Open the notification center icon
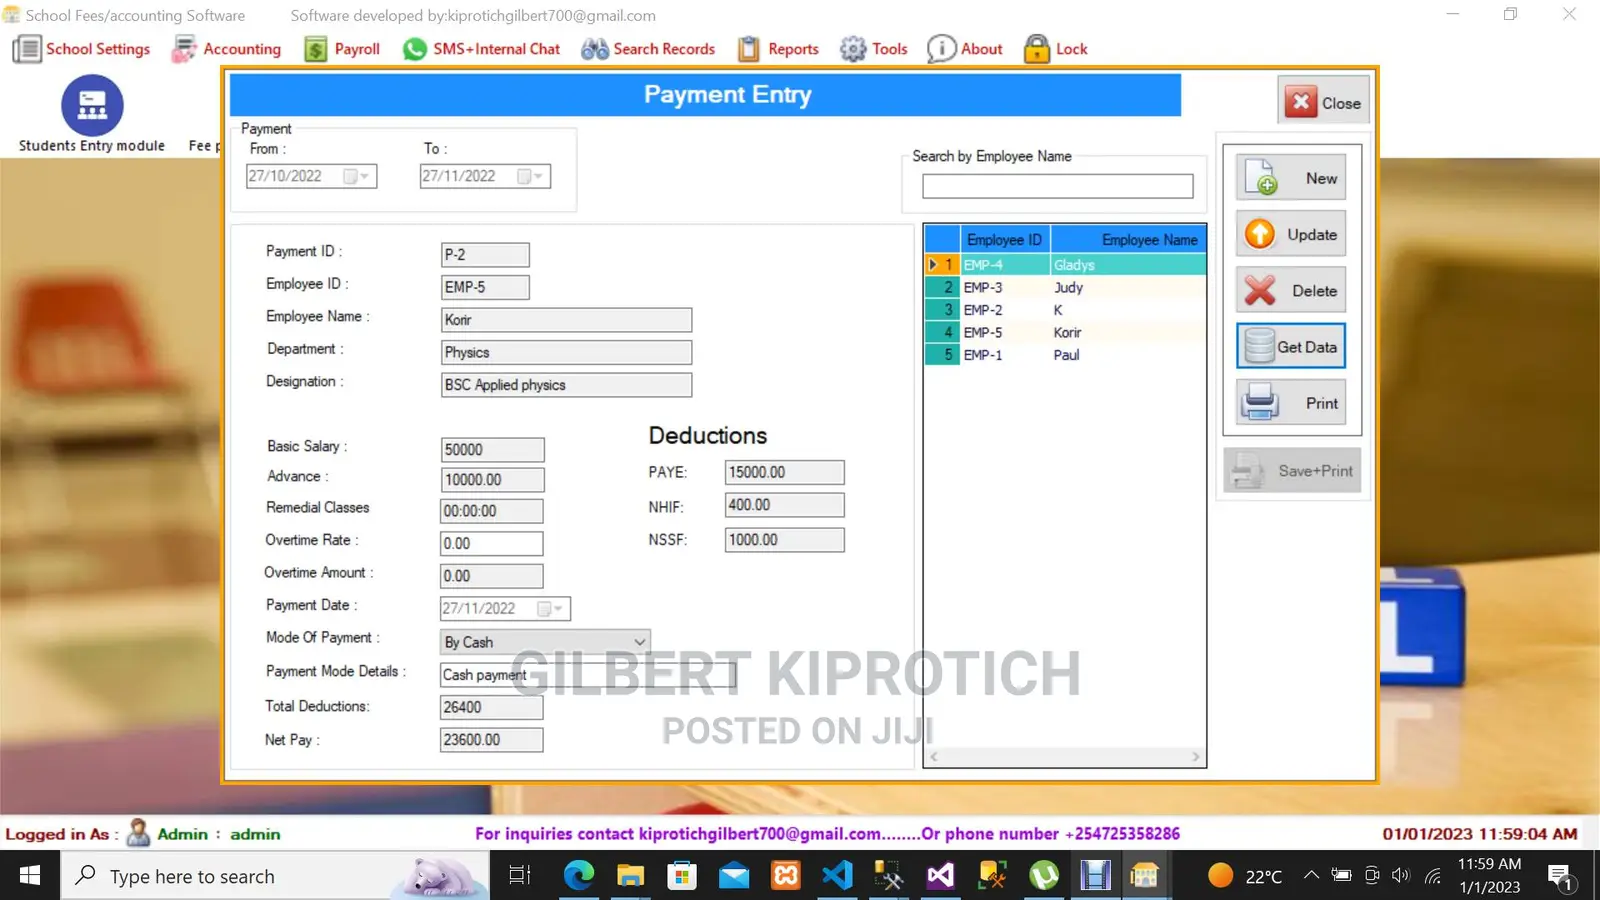The image size is (1600, 900). (1561, 877)
